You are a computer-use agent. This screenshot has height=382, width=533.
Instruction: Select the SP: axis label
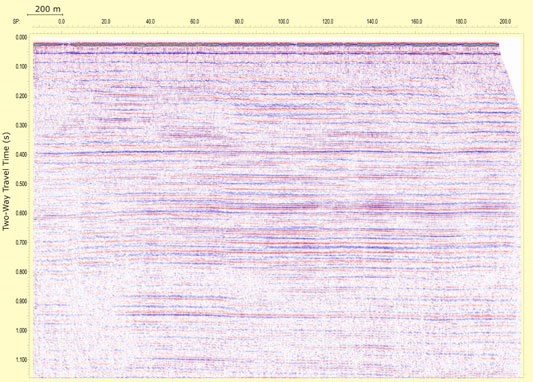coord(16,22)
